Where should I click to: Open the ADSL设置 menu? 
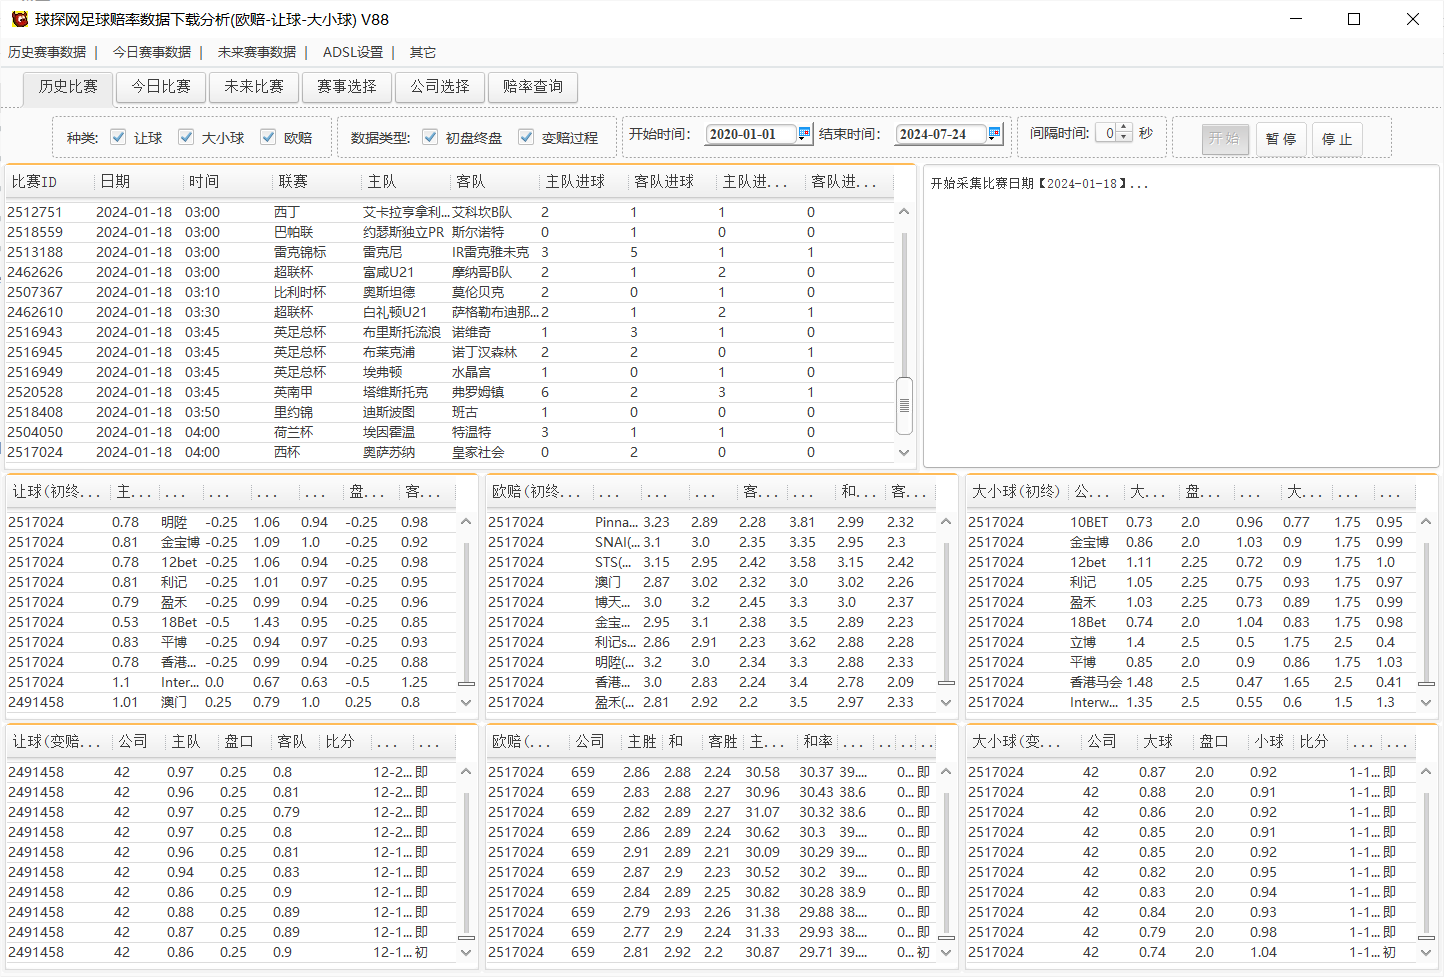(x=353, y=52)
